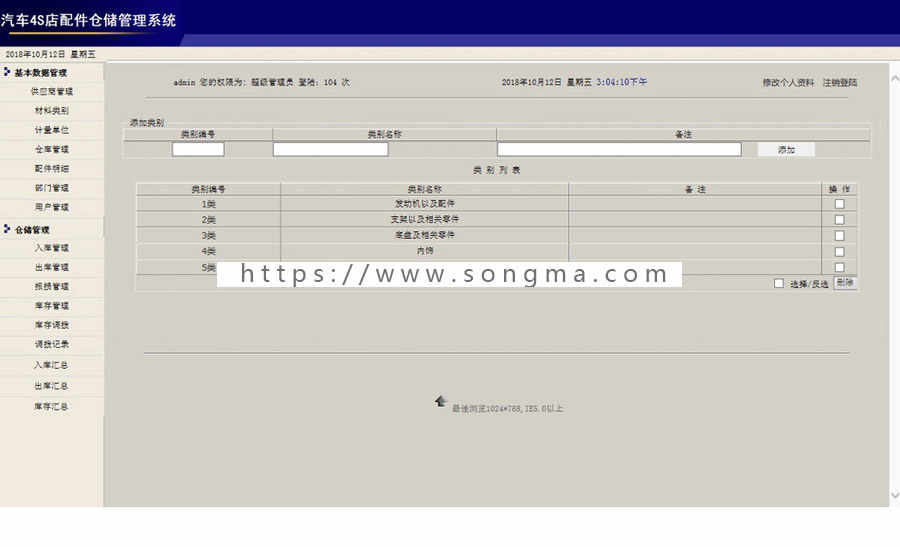Viewport: 900px width, 547px height.
Task: Click the 修改个人资料 link
Action: pos(788,82)
